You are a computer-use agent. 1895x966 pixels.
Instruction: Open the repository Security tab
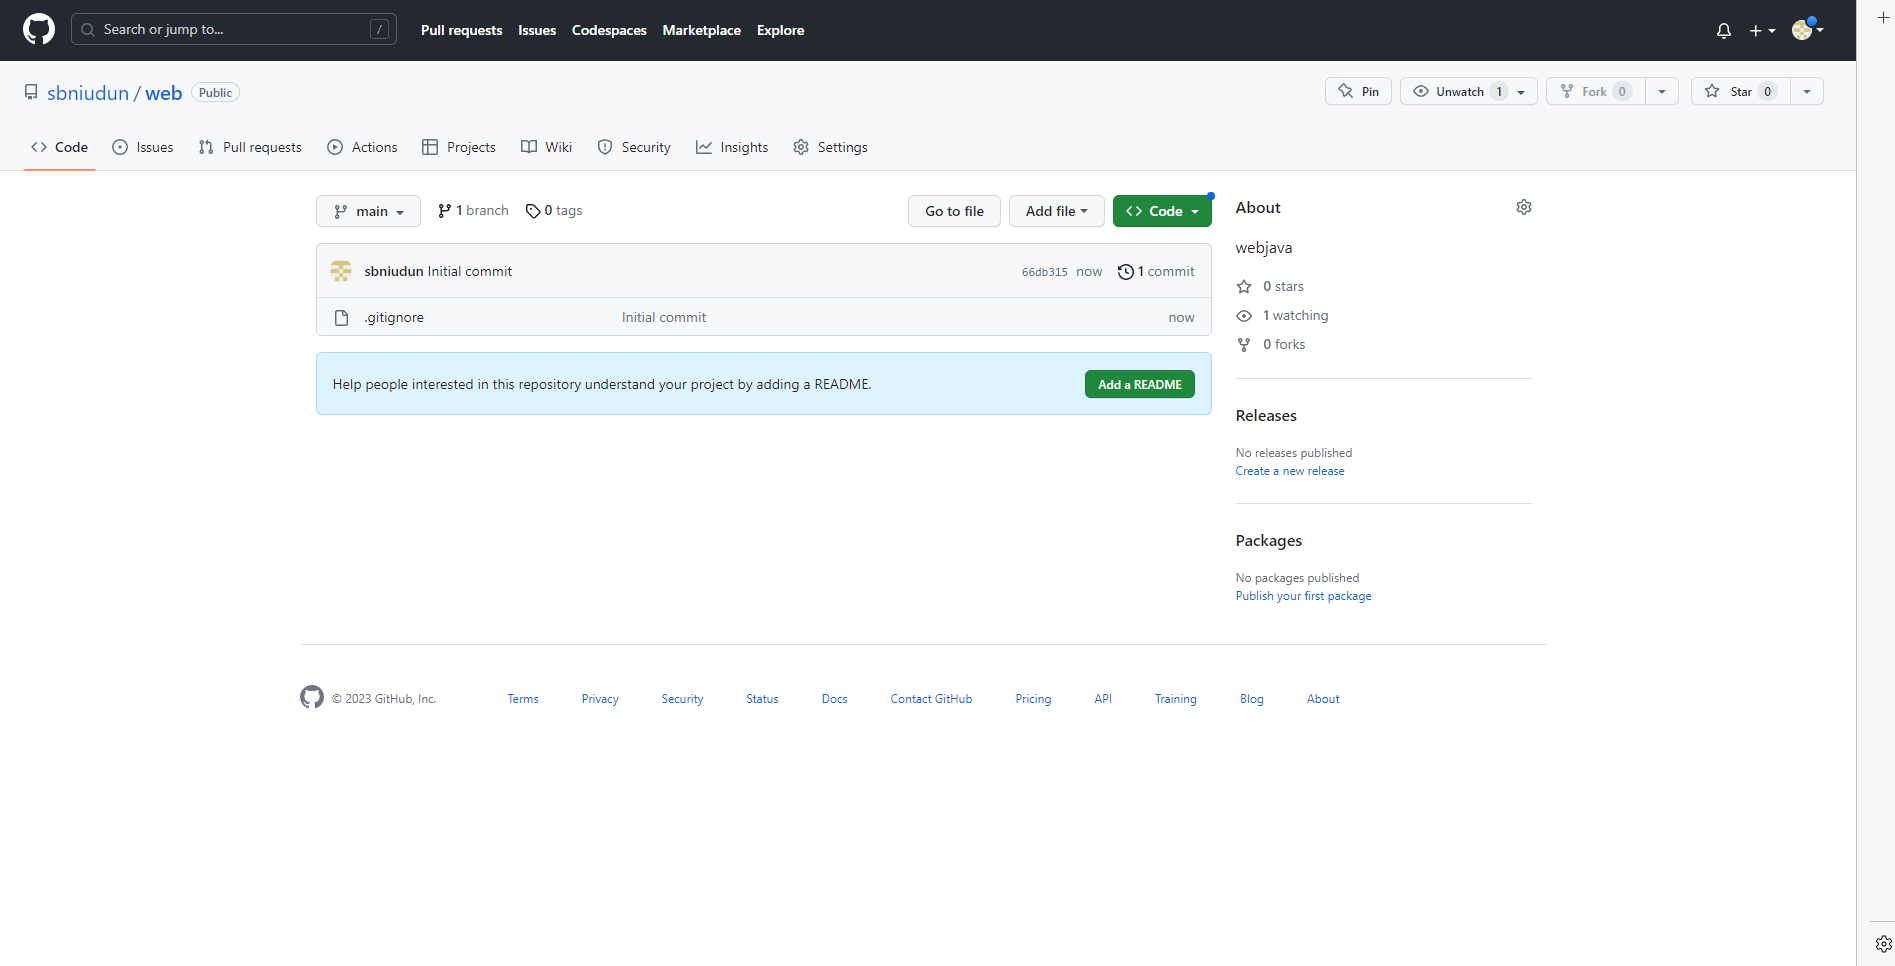click(x=634, y=147)
